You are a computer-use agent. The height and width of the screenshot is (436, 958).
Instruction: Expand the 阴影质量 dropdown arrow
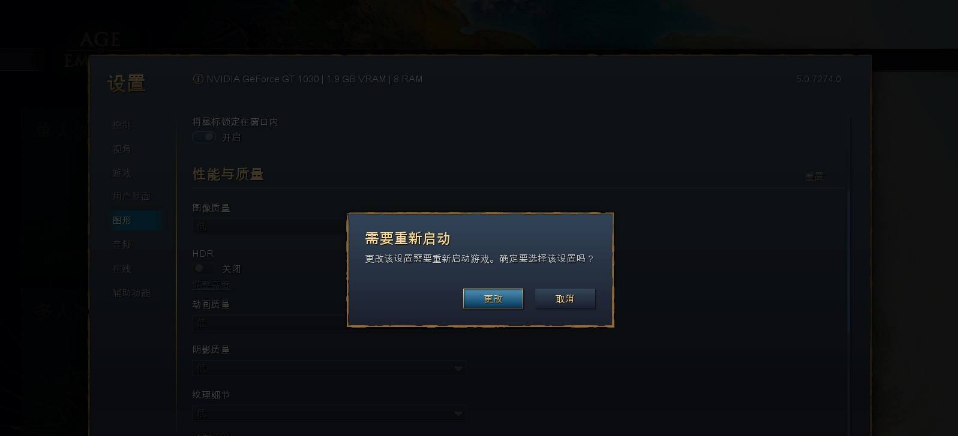click(458, 369)
